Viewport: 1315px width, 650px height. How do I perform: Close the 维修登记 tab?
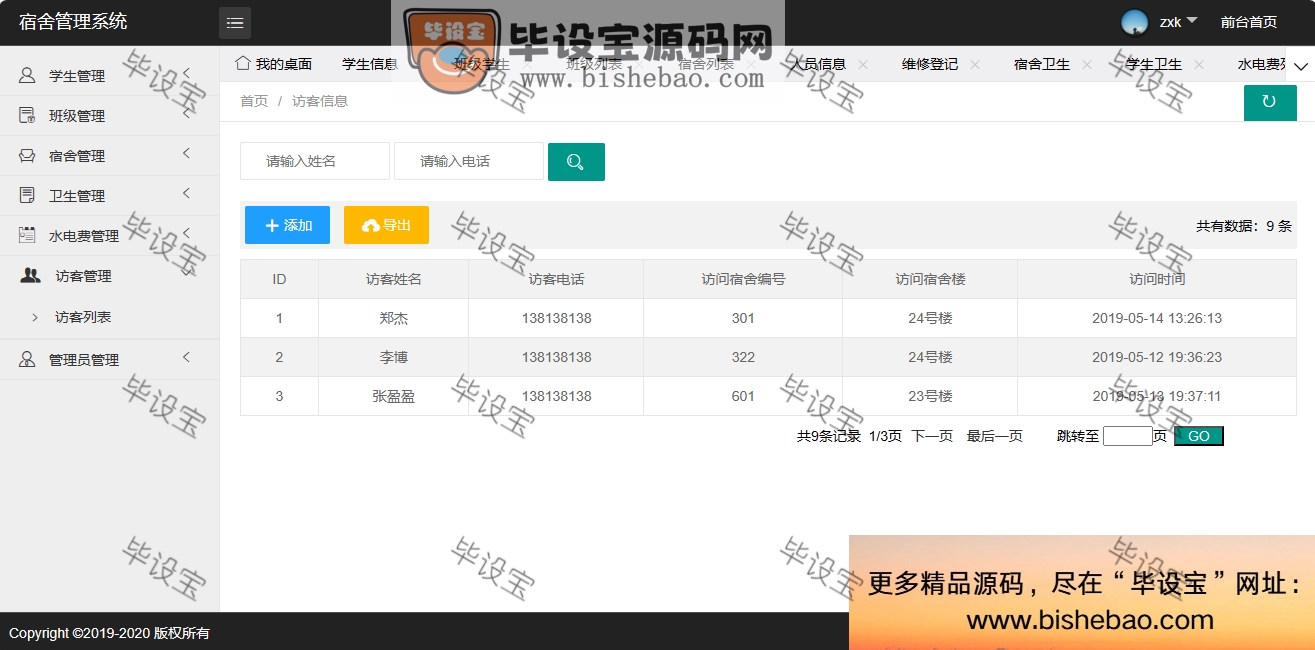(975, 64)
